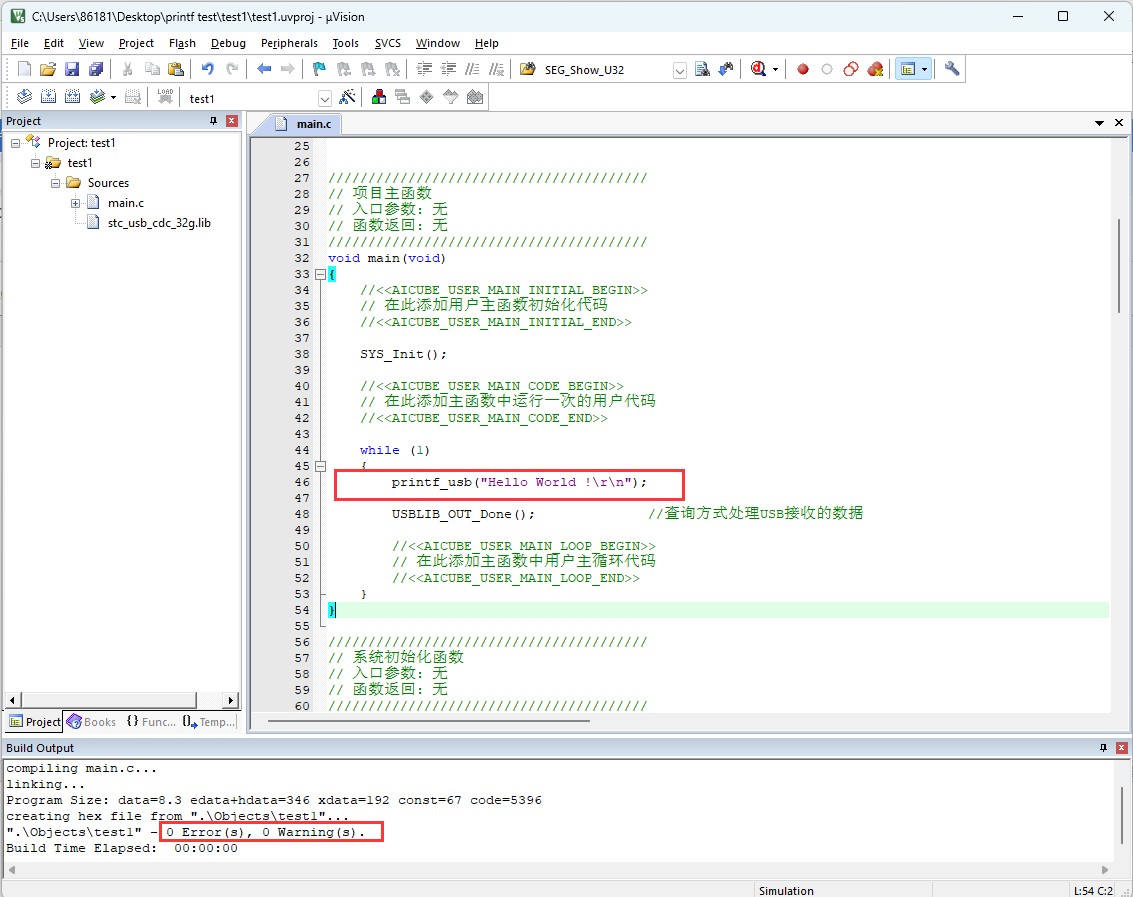Expand the main.c file node
The height and width of the screenshot is (897, 1133).
76,204
